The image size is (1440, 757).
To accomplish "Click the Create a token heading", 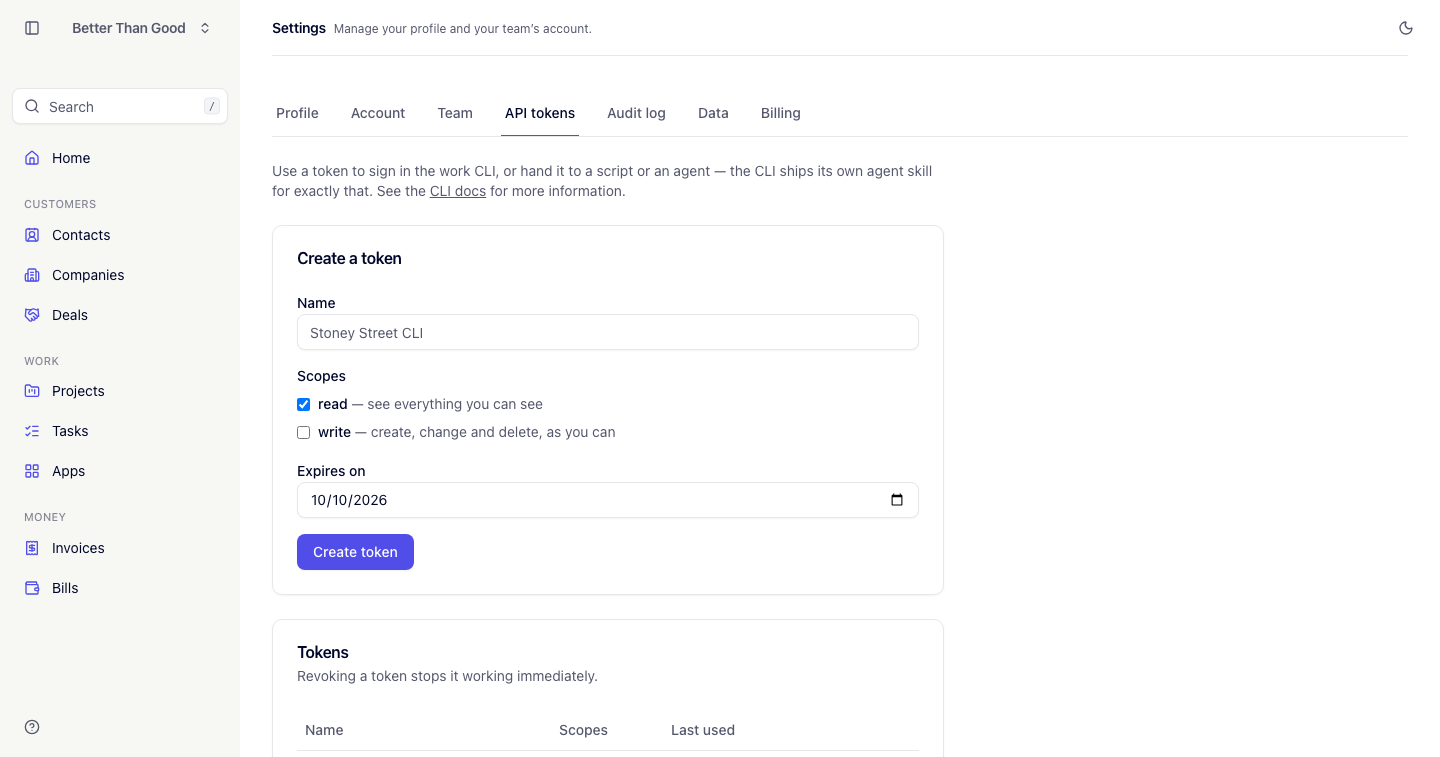I will coord(349,258).
